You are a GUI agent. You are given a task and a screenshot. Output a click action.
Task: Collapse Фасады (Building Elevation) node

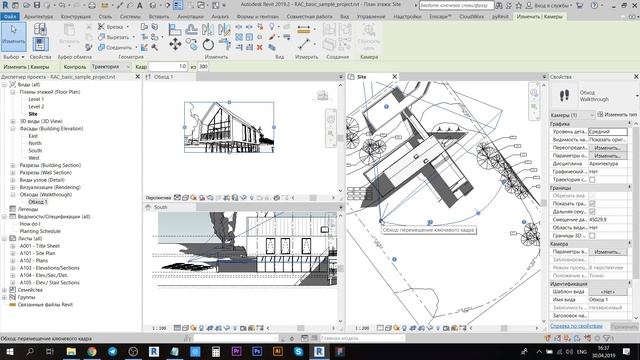pos(13,129)
